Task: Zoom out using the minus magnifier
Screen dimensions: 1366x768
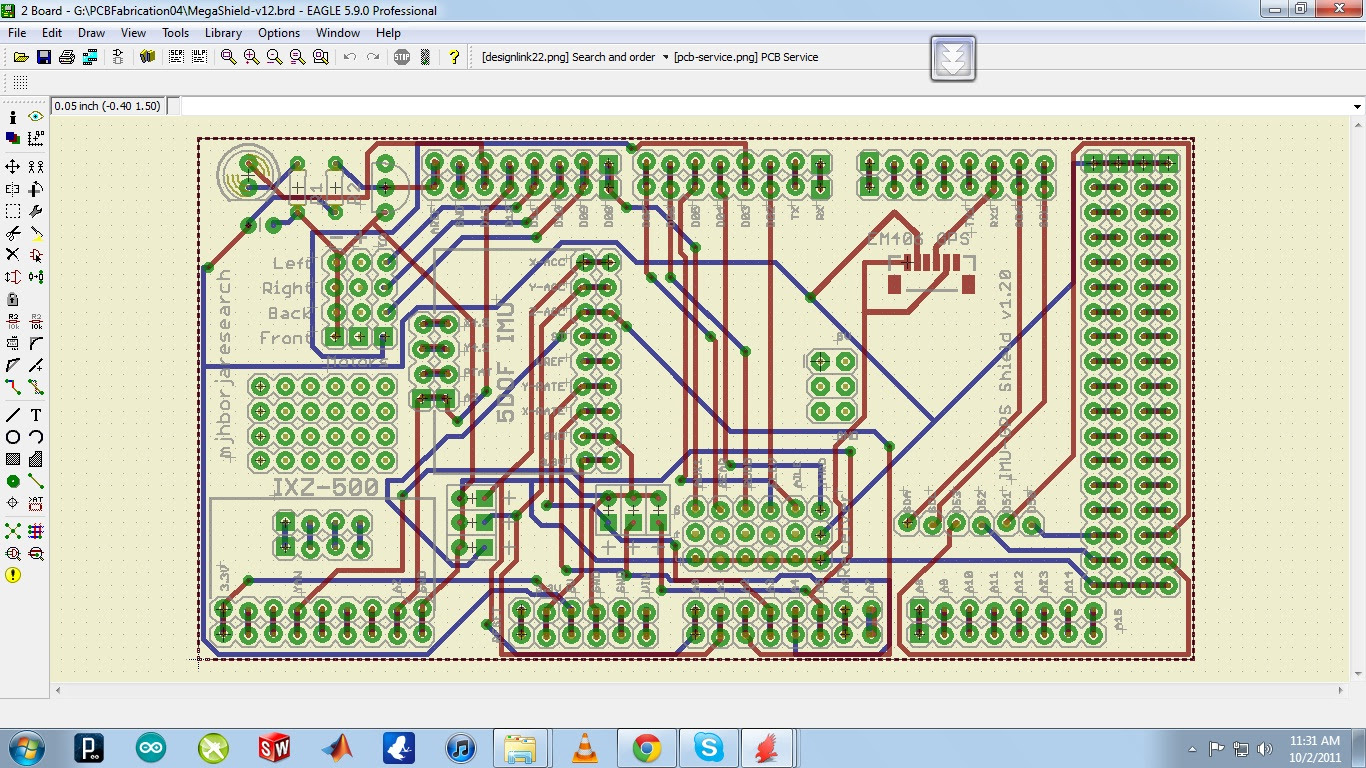Action: pos(274,57)
